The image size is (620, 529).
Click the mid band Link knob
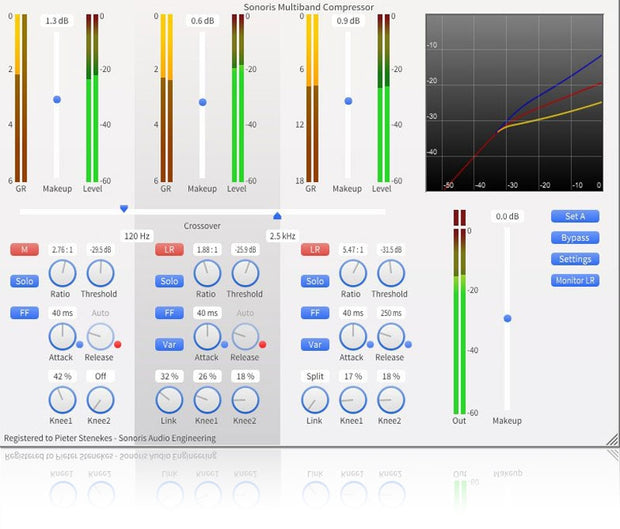point(169,400)
